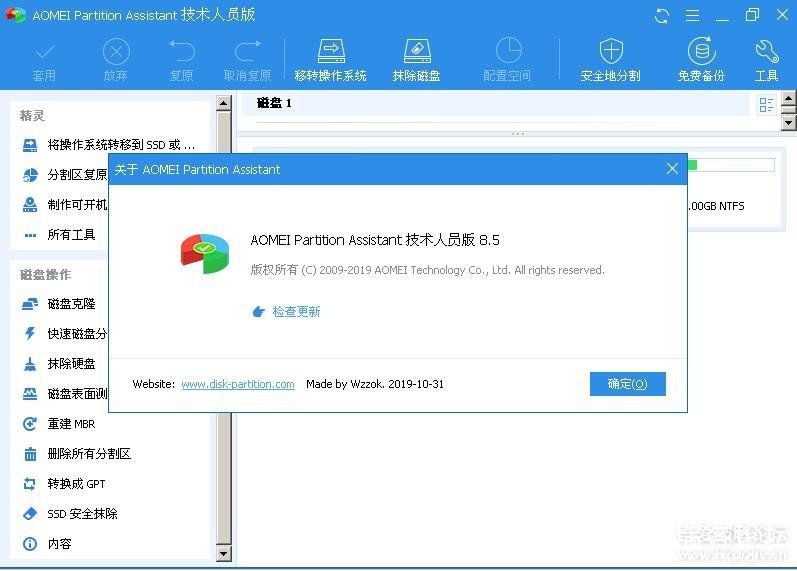Click the lightning quick partition icon
The height and width of the screenshot is (571, 797).
coord(30,334)
